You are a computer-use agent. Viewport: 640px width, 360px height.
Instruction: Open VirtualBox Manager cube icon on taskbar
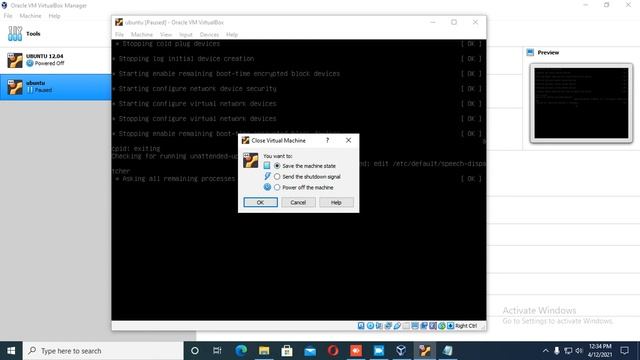[x=402, y=351]
